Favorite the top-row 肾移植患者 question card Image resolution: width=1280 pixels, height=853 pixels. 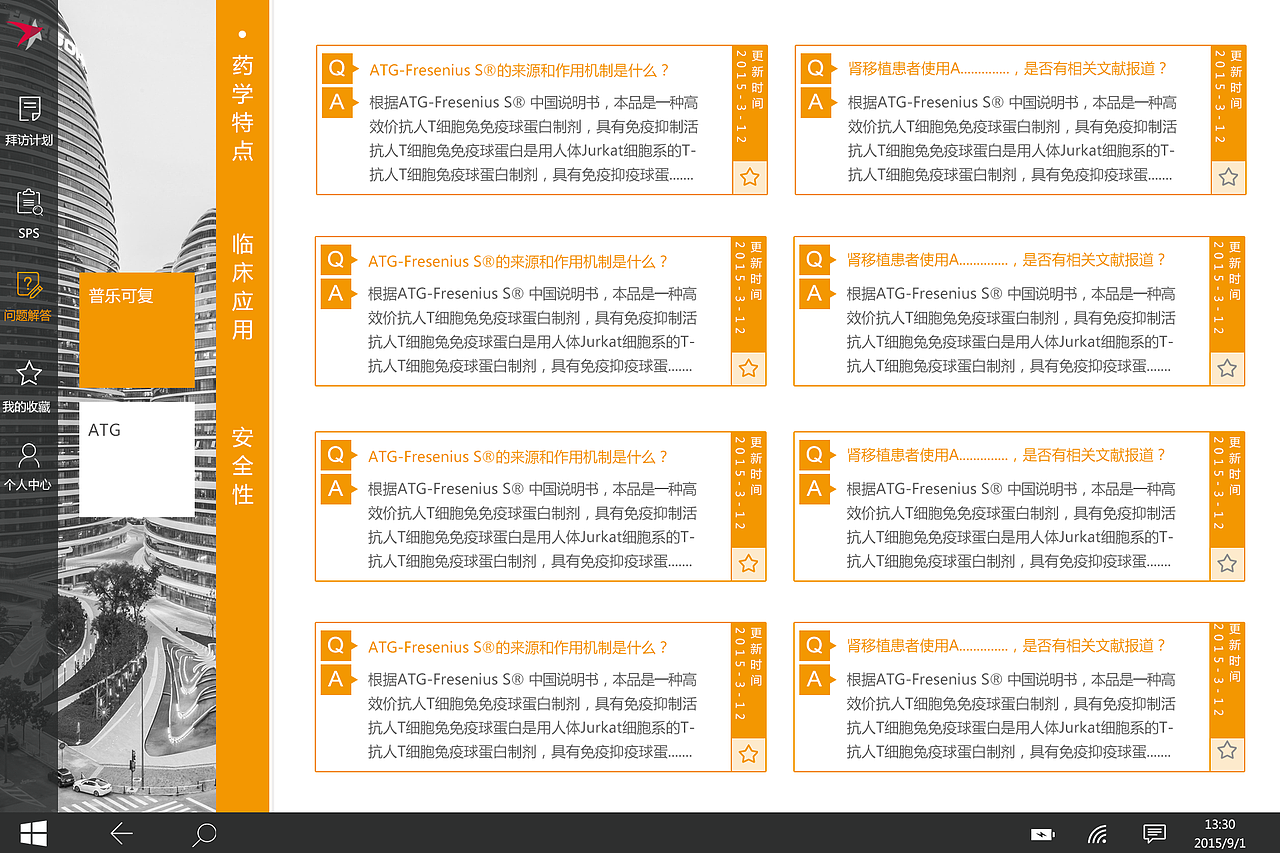(x=1228, y=178)
